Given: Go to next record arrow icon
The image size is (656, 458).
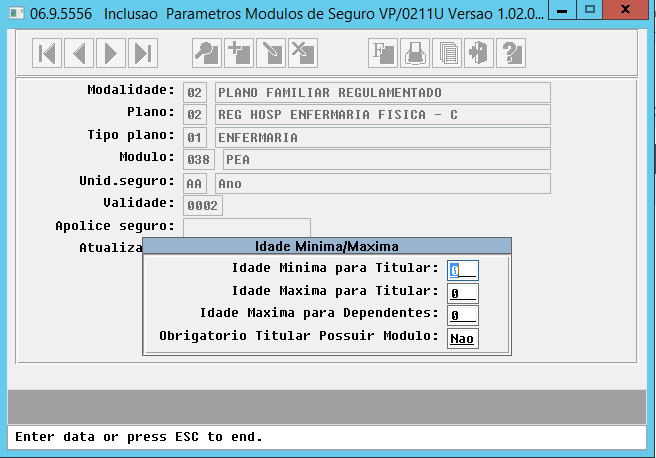Looking at the screenshot, I should (x=111, y=53).
